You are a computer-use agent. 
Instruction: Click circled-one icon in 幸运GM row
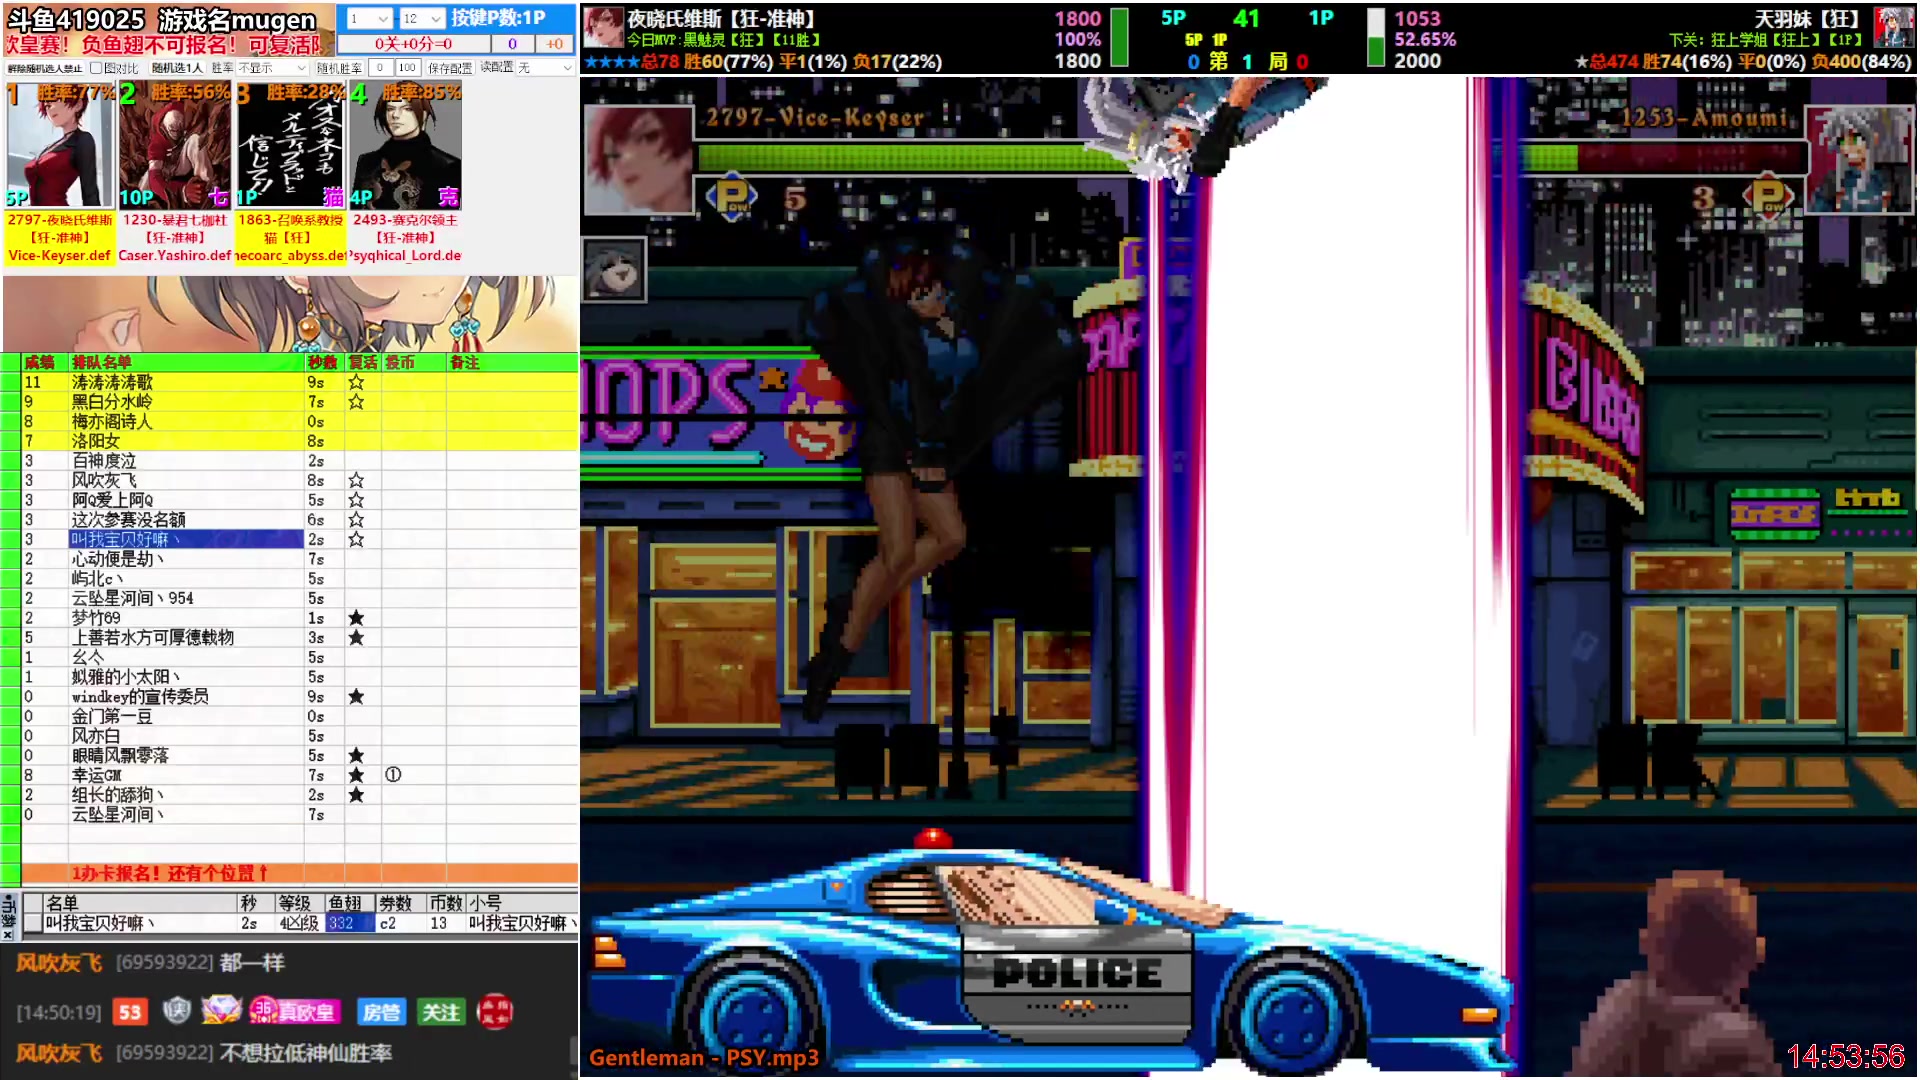pos(393,775)
